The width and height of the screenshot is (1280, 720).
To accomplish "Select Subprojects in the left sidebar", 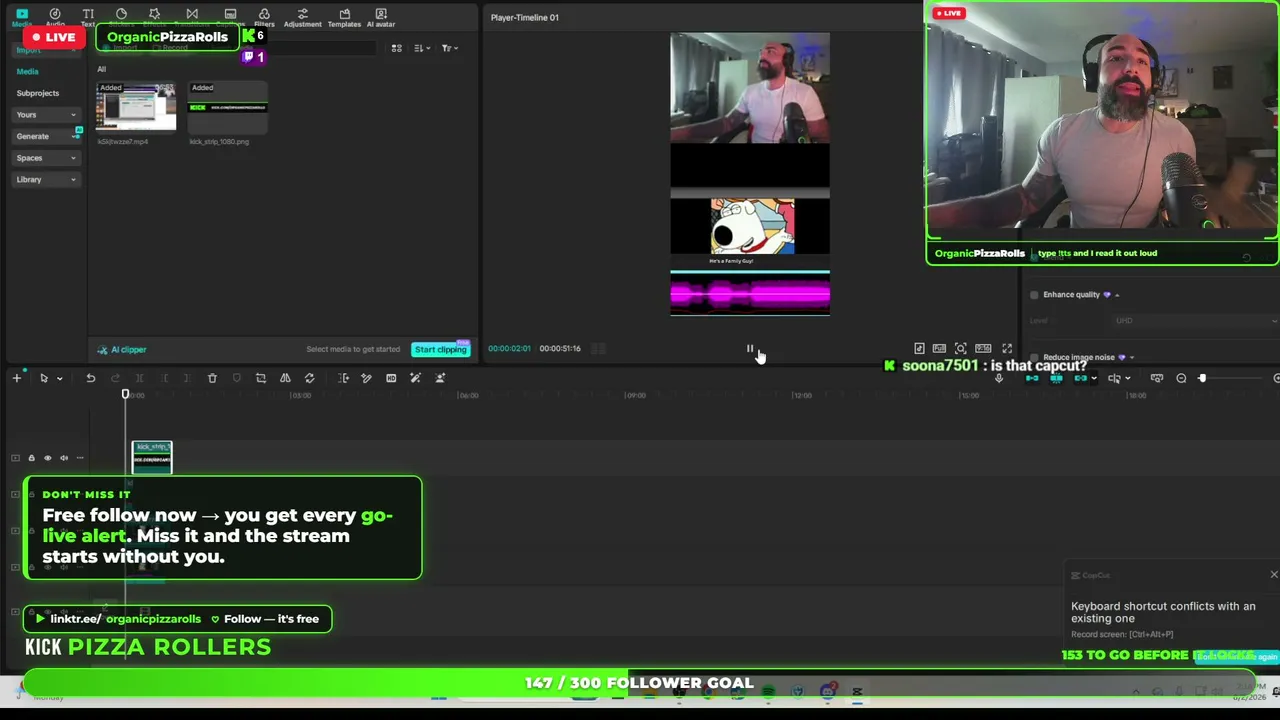I will pos(37,93).
